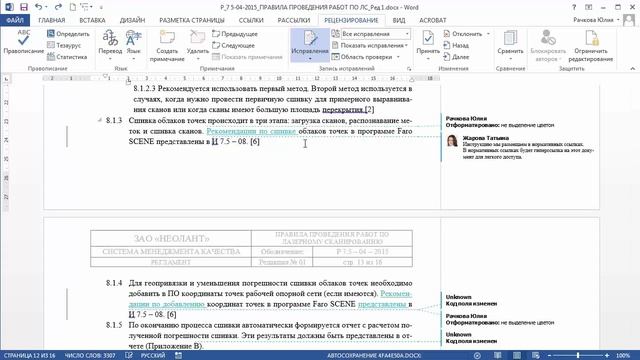Viewport: 640px width, 360px height.
Task: Switch to the ACROBAT tab
Action: pyautogui.click(x=433, y=20)
